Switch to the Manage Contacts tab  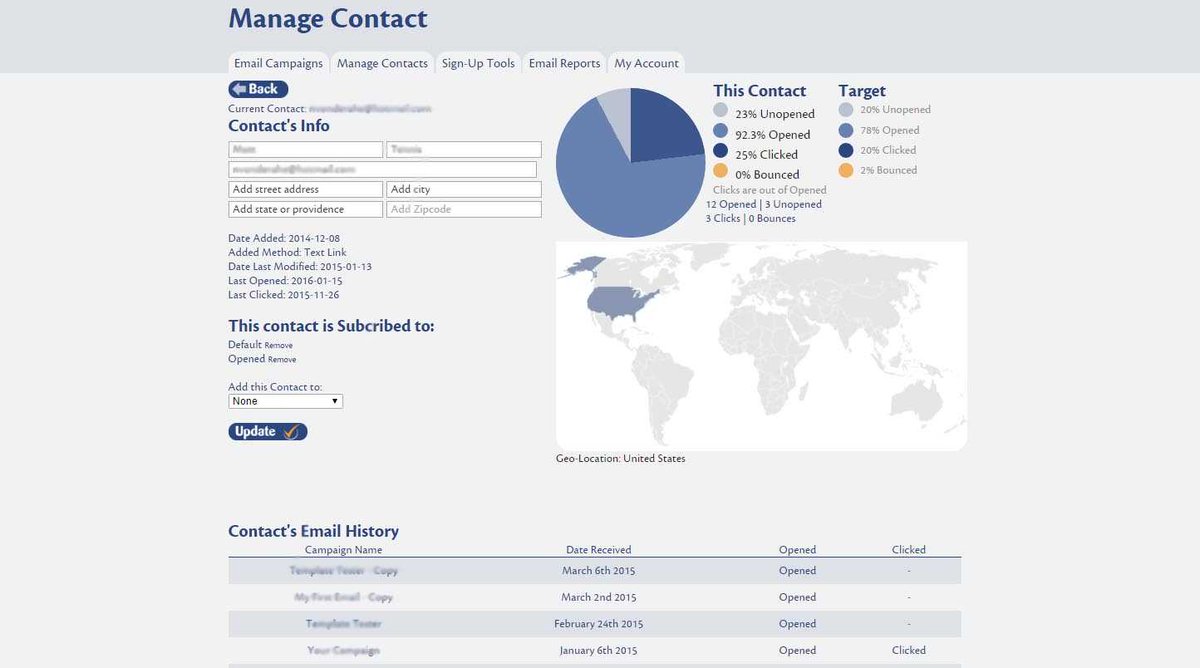[382, 63]
